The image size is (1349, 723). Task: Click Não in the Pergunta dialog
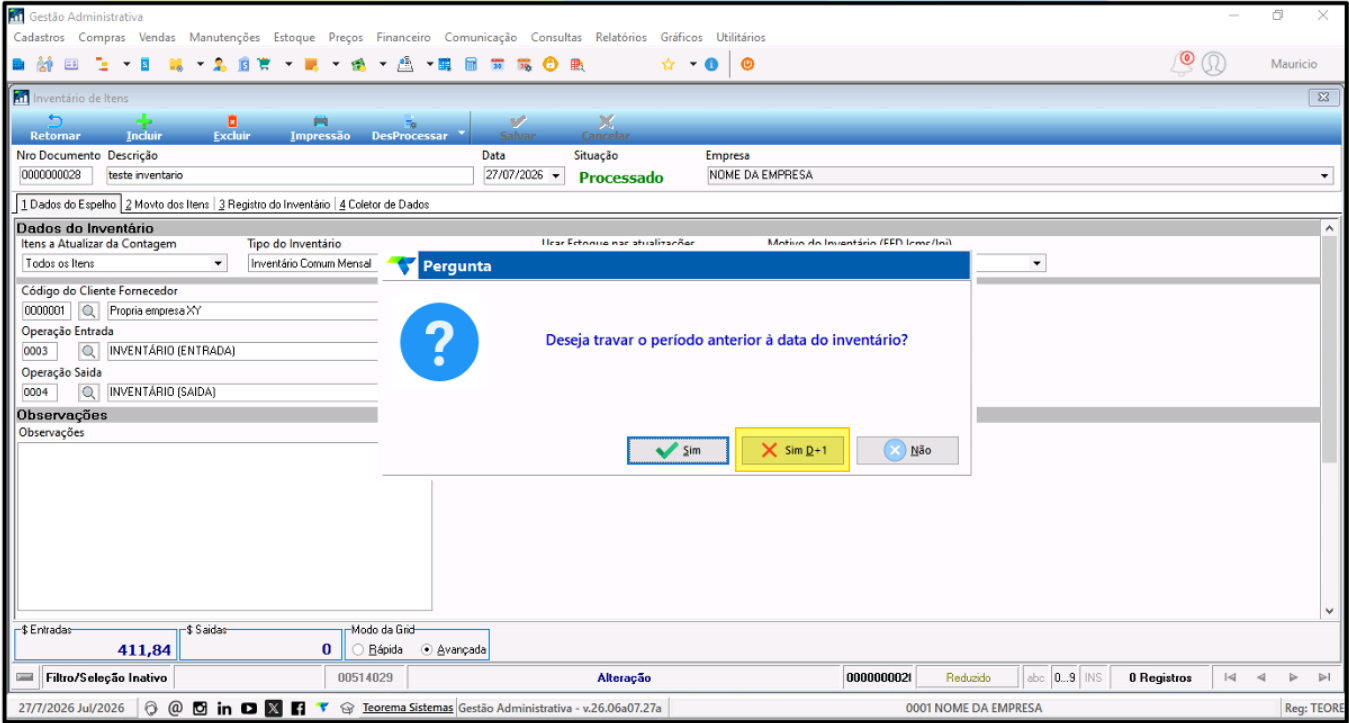907,451
